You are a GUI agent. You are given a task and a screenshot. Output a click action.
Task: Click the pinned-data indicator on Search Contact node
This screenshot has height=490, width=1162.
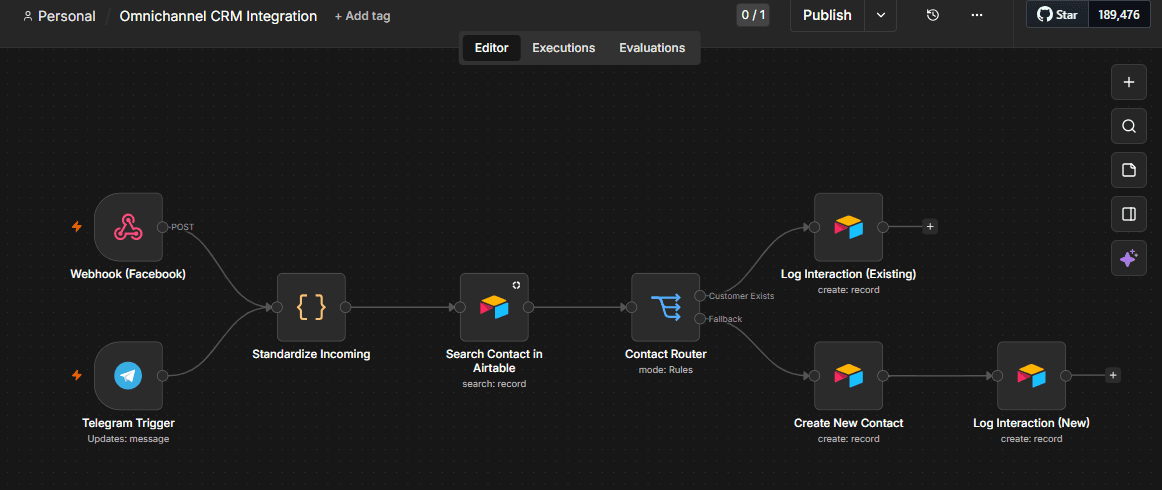[x=517, y=285]
